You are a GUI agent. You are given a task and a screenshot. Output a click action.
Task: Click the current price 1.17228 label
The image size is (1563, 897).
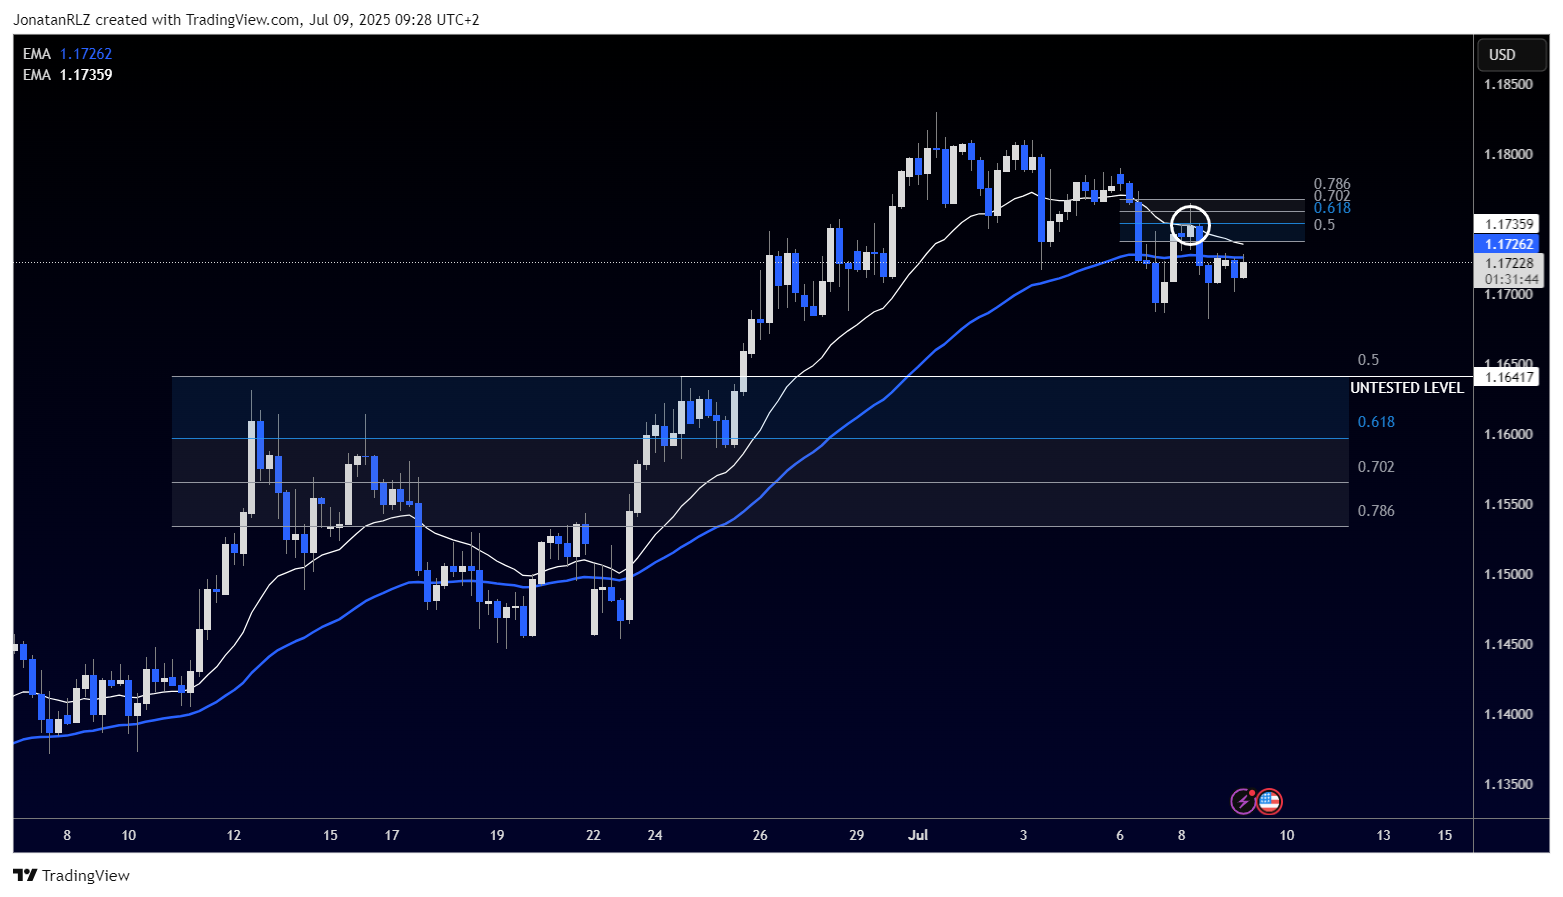click(1508, 263)
